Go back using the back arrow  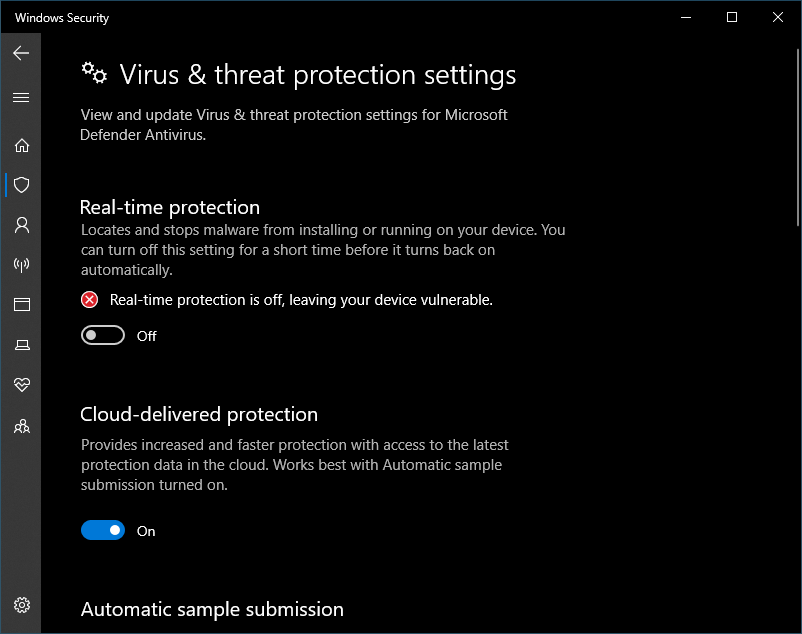pyautogui.click(x=21, y=53)
